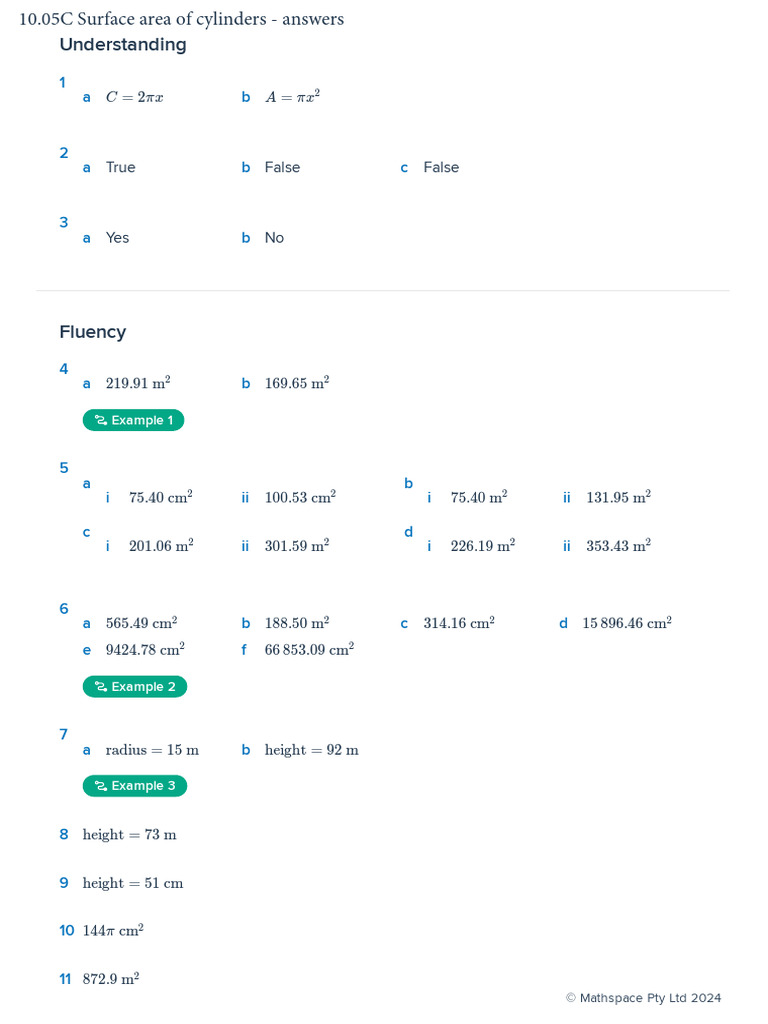This screenshot has height=1024, width=768.
Task: Click the Fluency section heading
Action: point(93,332)
